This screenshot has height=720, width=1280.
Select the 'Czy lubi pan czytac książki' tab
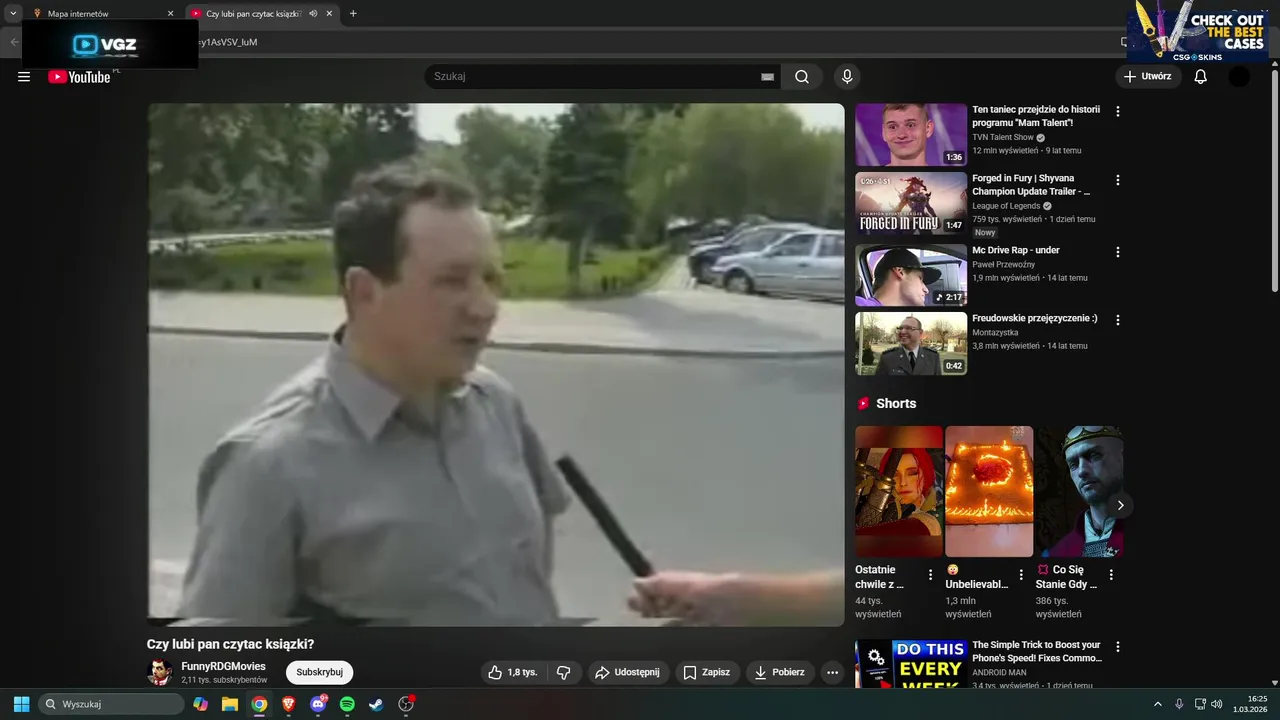click(253, 14)
